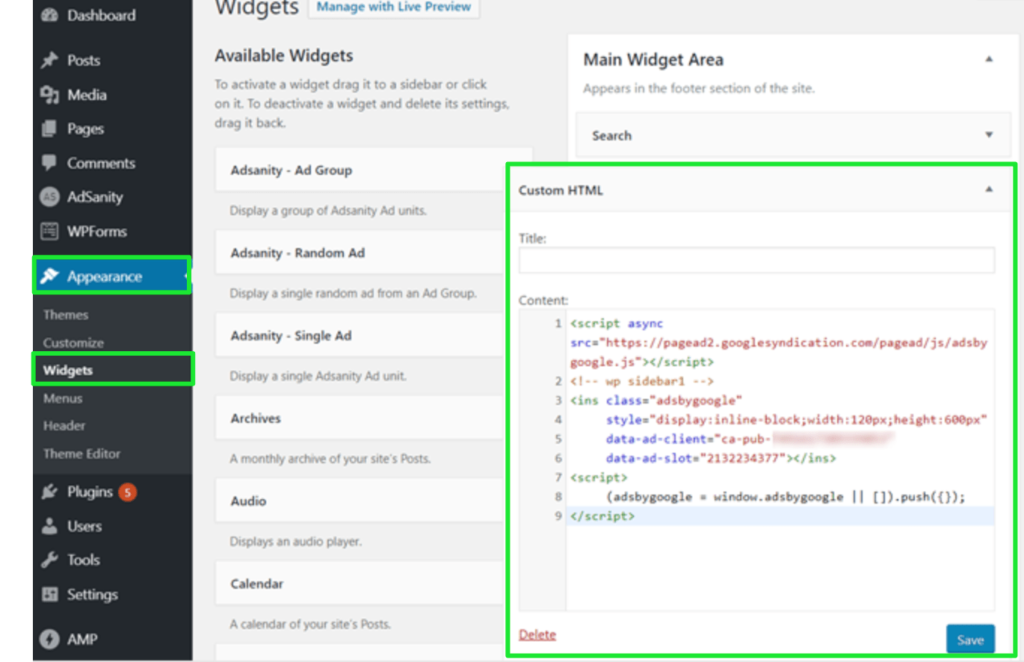This screenshot has width=1024, height=662.
Task: Click the Pages icon in sidebar
Action: [x=50, y=129]
